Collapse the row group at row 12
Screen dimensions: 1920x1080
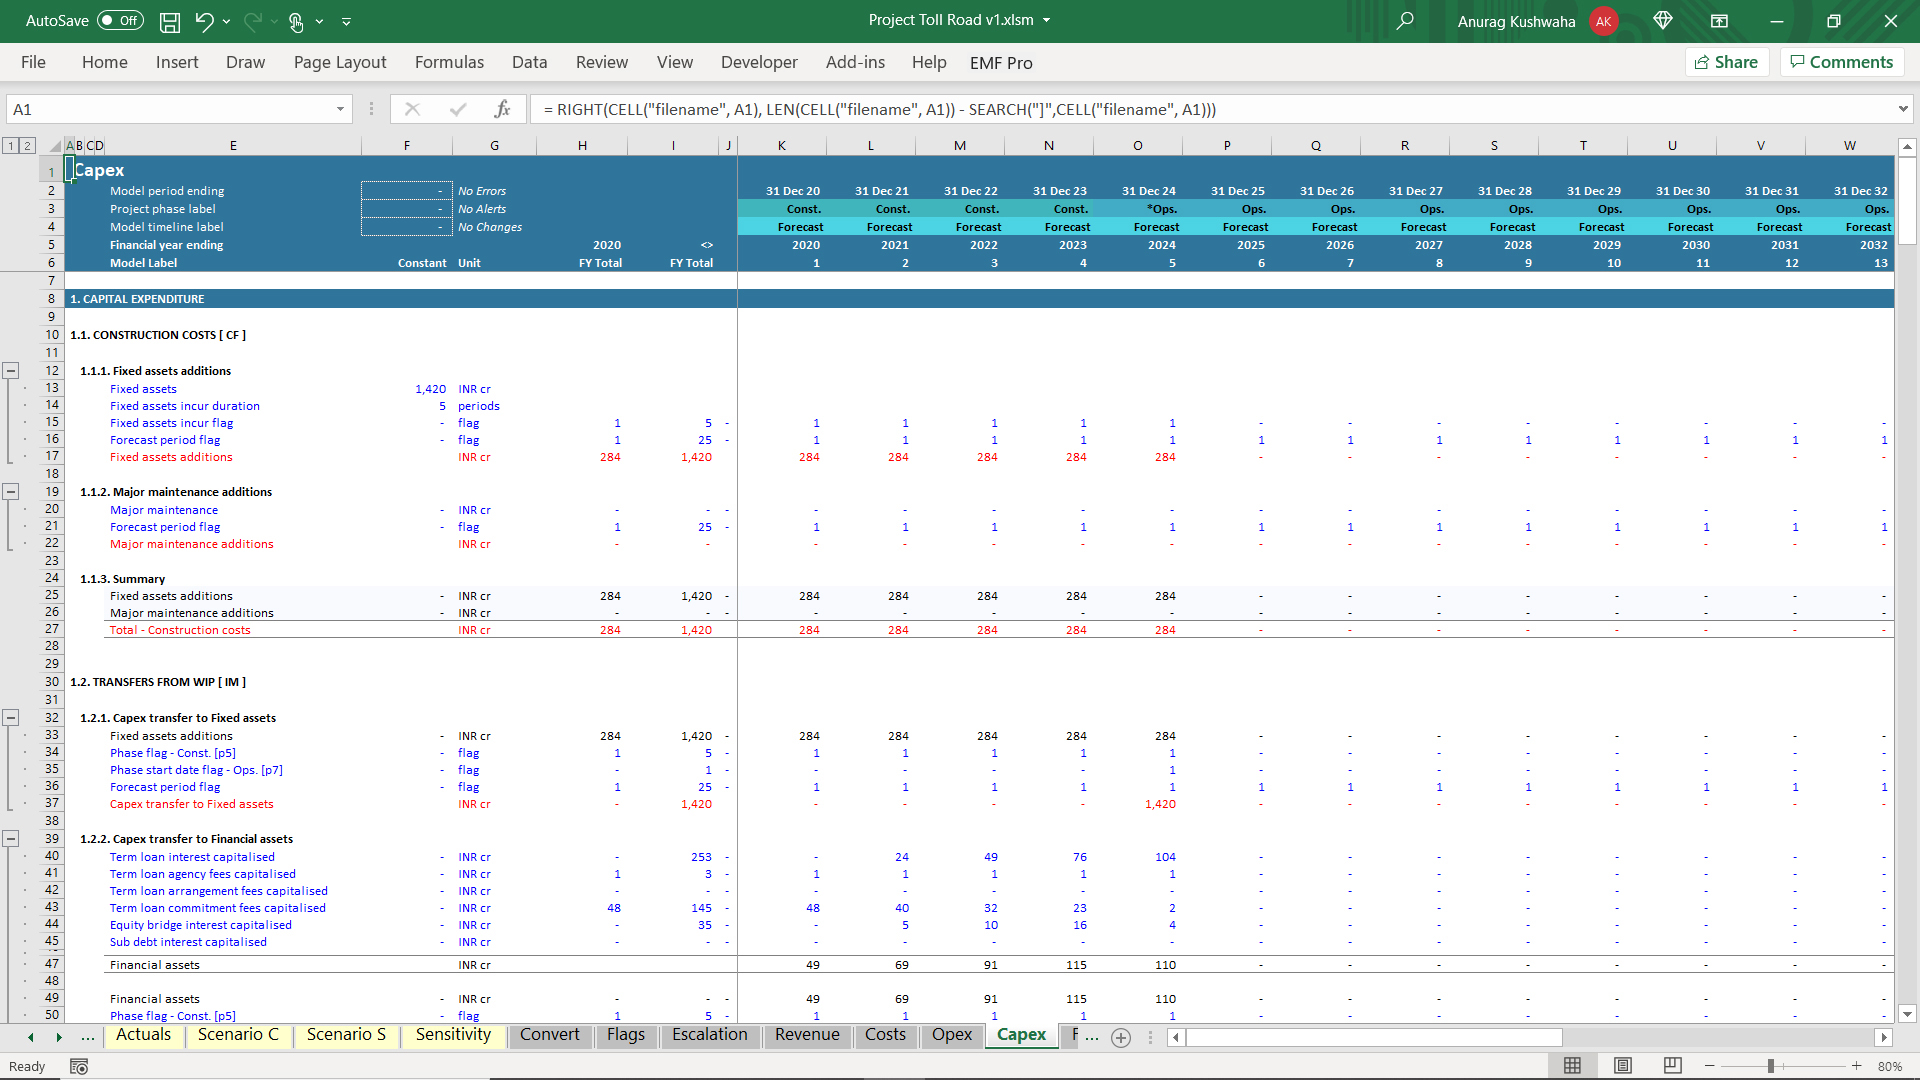pos(11,371)
